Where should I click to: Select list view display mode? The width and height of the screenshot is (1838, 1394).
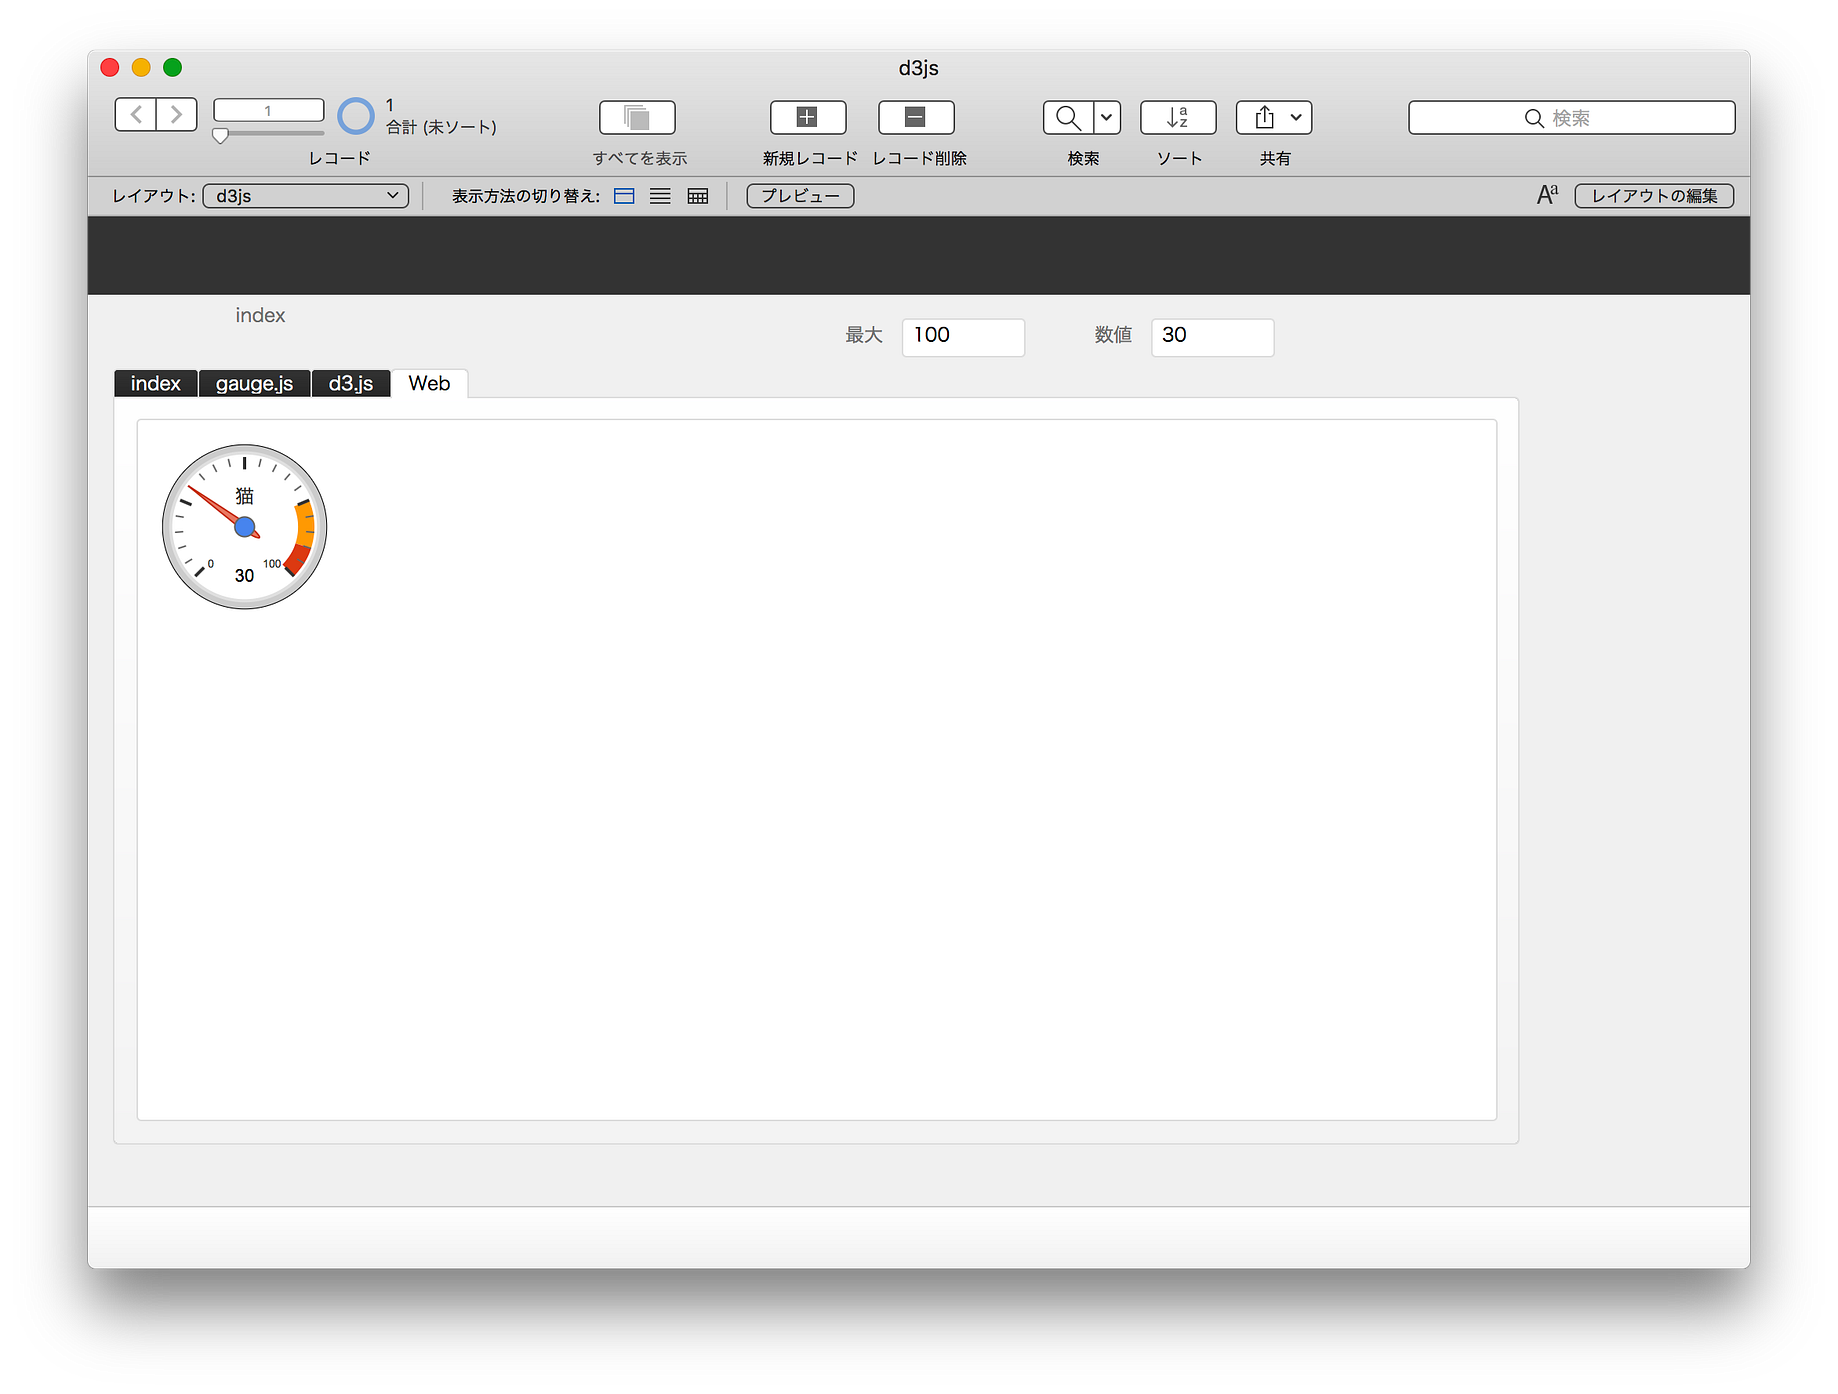click(x=660, y=195)
